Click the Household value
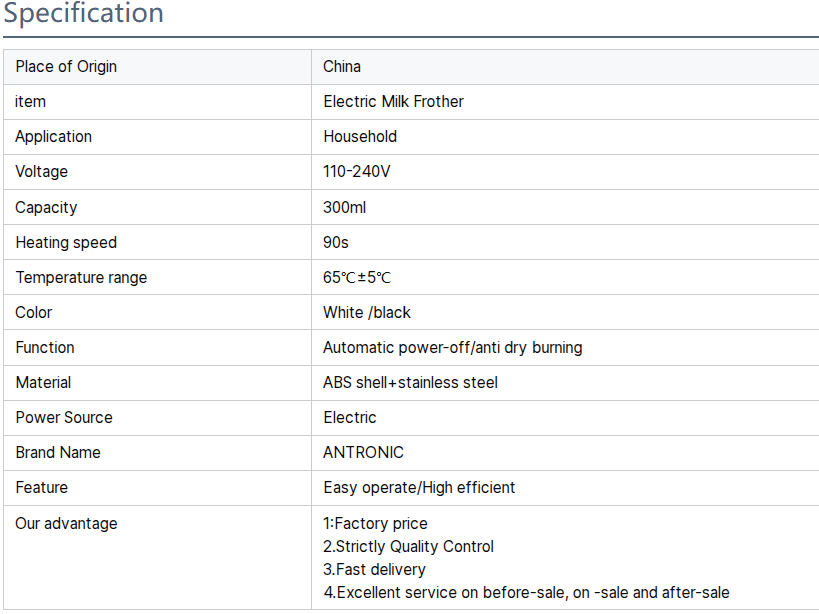 point(360,137)
